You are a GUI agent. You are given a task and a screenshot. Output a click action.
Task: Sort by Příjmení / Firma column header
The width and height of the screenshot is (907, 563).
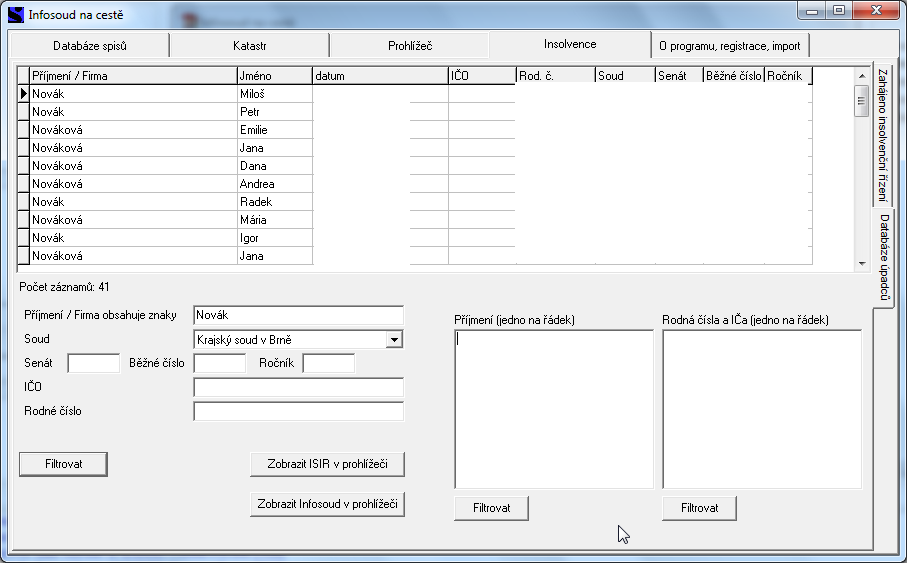click(133, 76)
